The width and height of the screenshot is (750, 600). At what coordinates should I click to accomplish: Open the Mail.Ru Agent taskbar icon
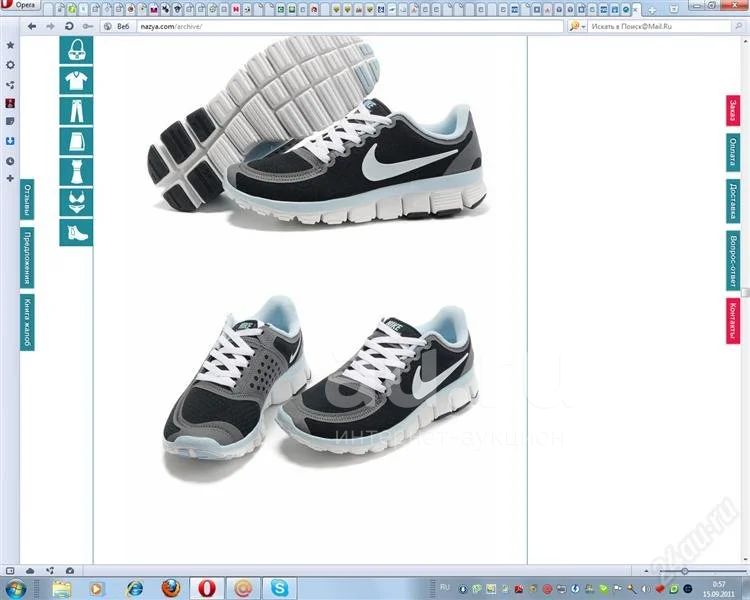[x=243, y=589]
